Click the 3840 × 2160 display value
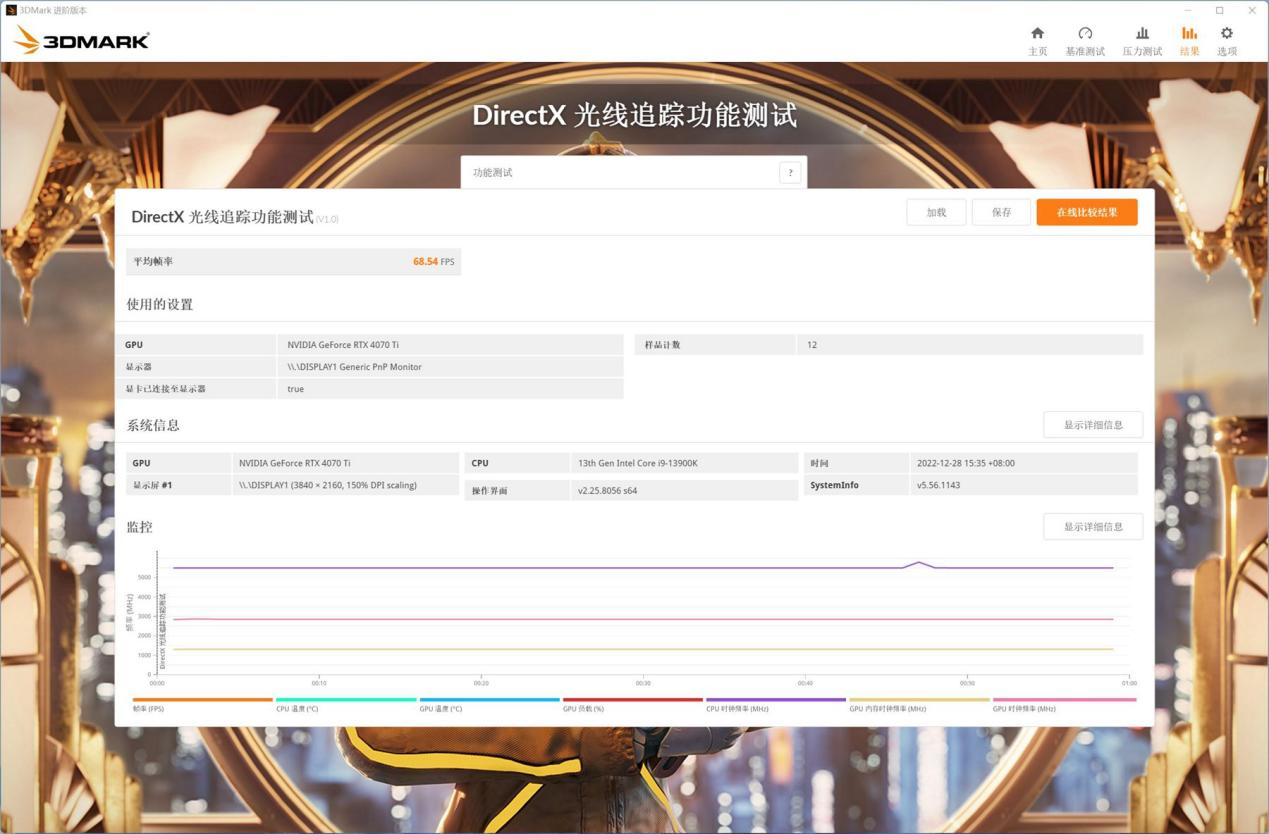 tap(328, 485)
